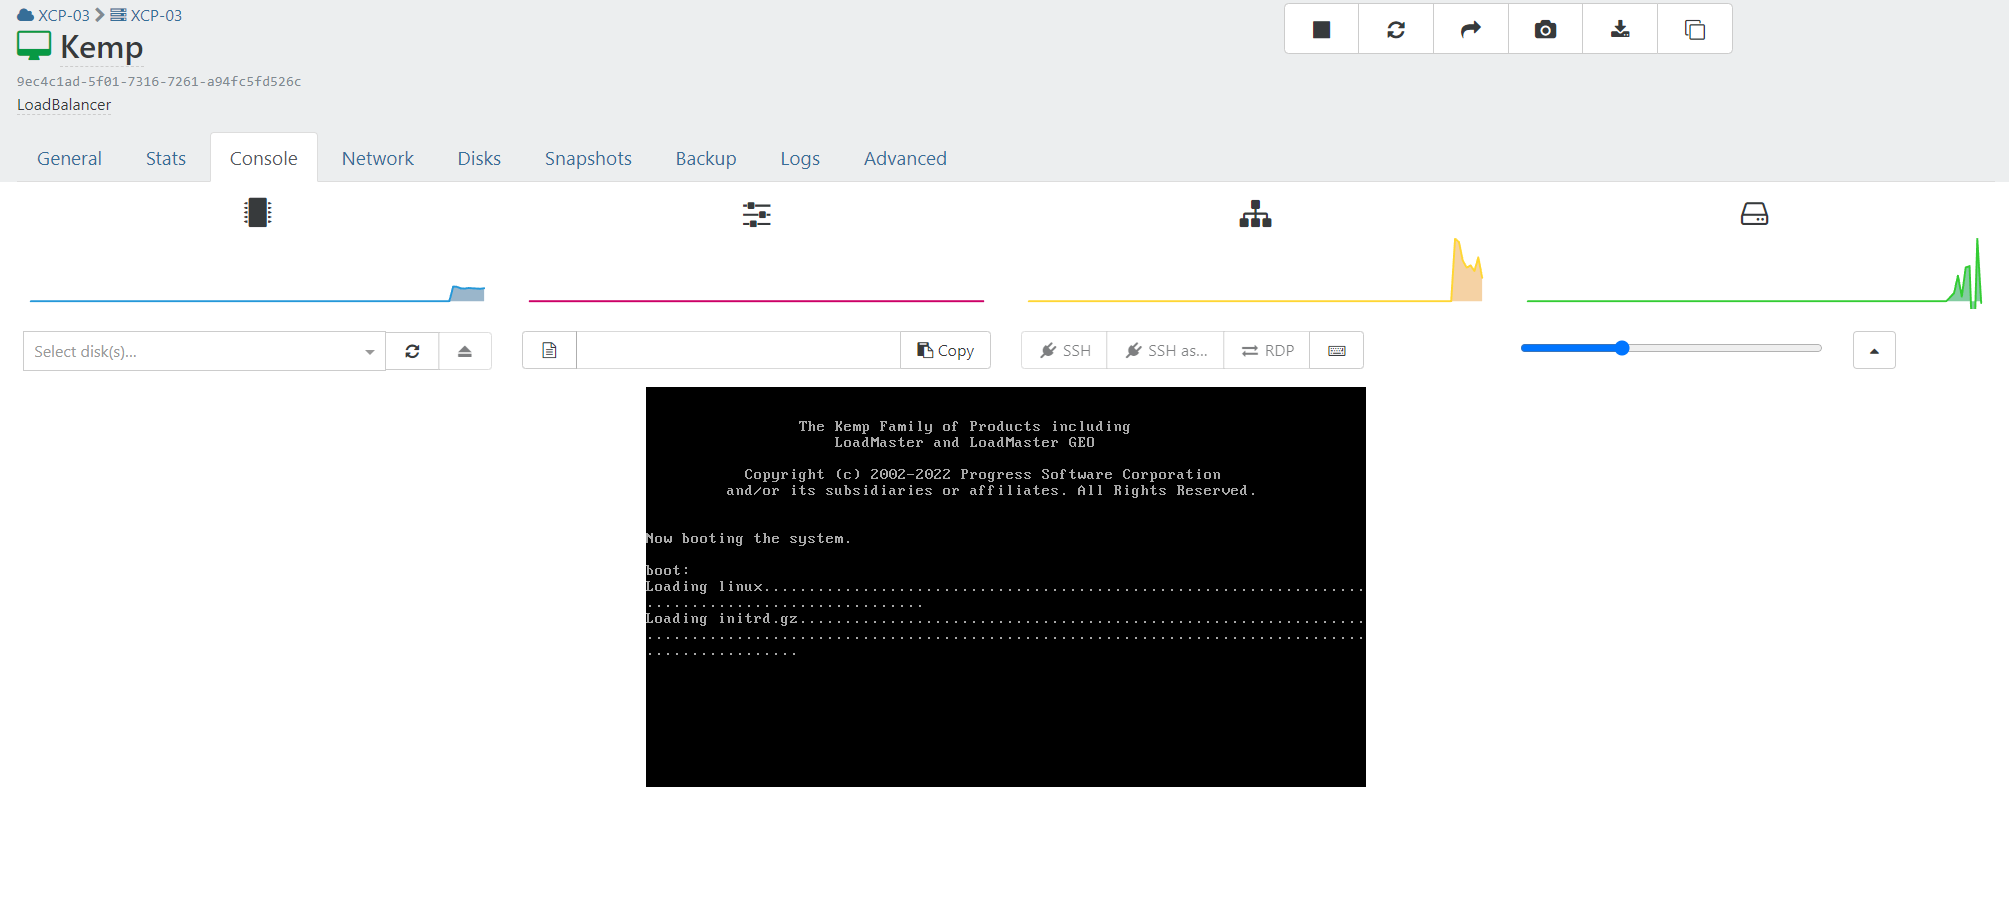2009x915 pixels.
Task: Open the Select disk(s) dropdown
Action: coord(204,351)
